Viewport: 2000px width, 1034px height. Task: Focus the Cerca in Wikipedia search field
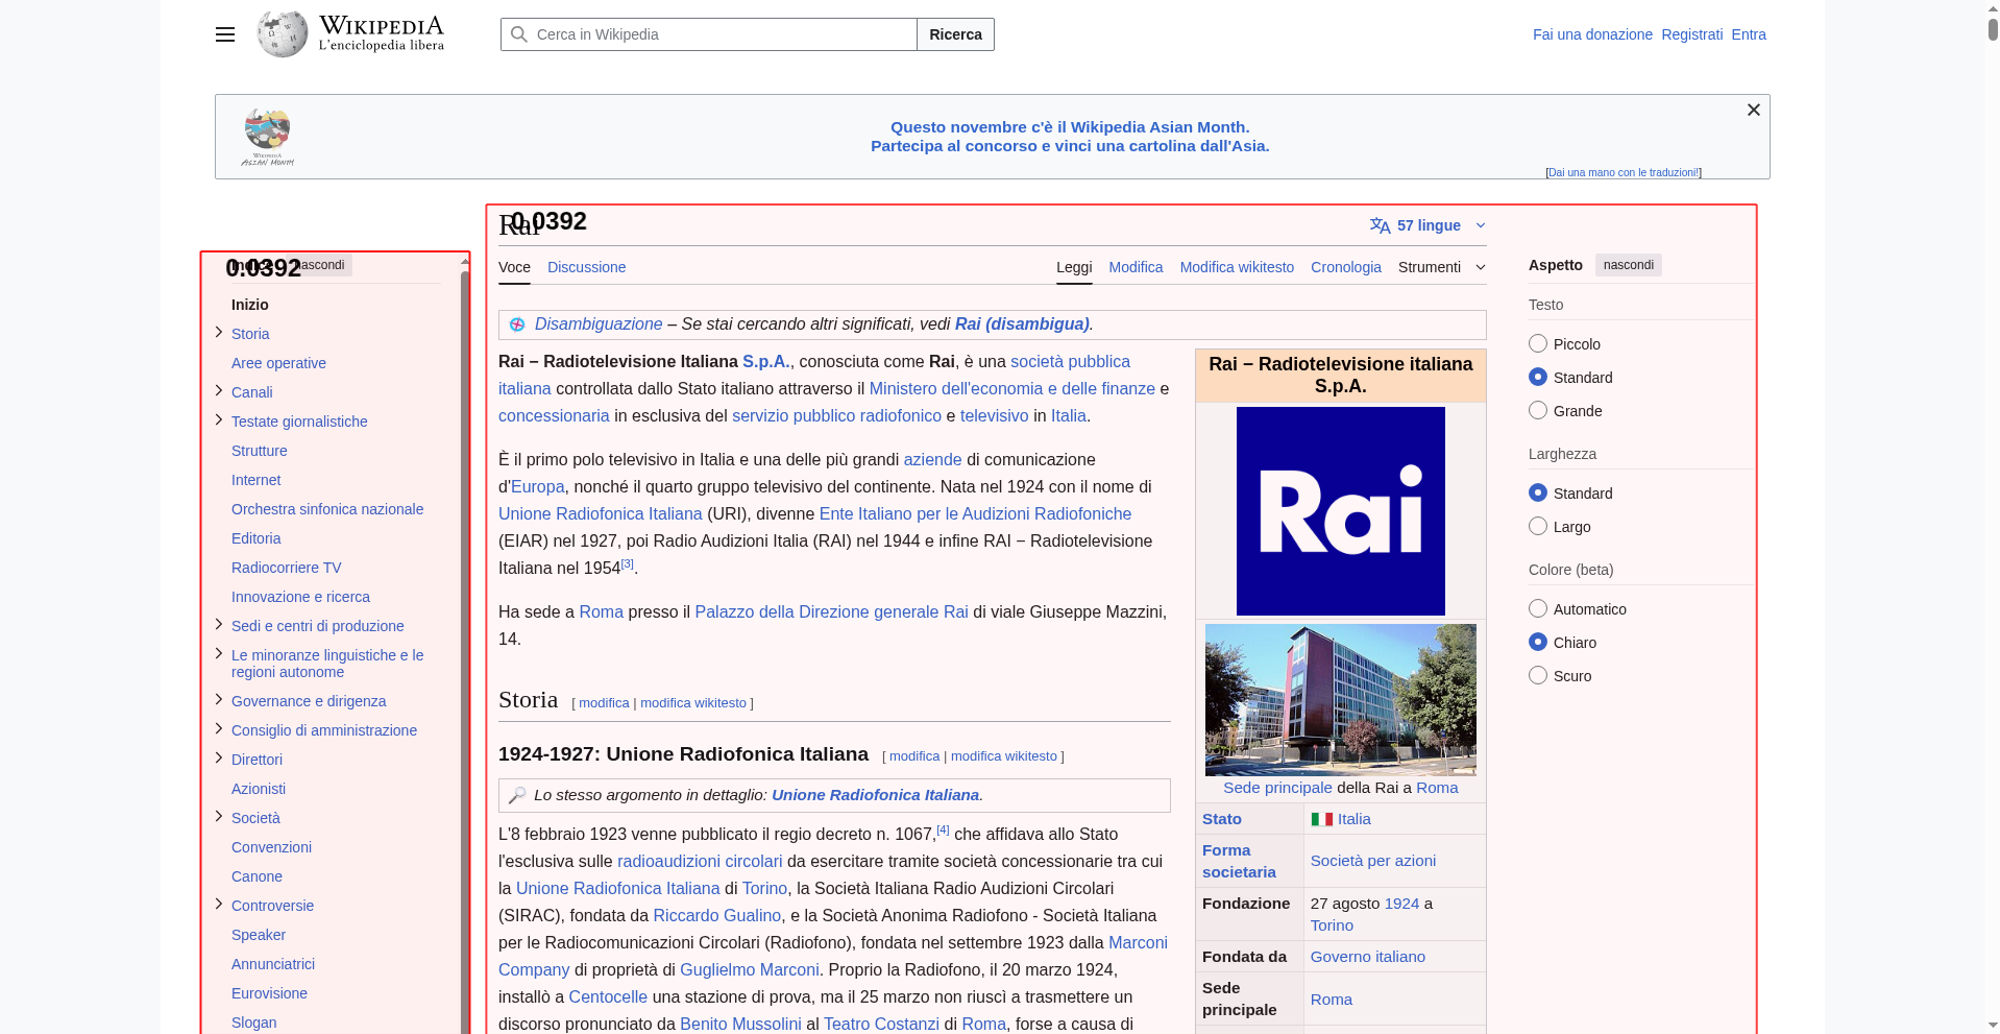720,35
